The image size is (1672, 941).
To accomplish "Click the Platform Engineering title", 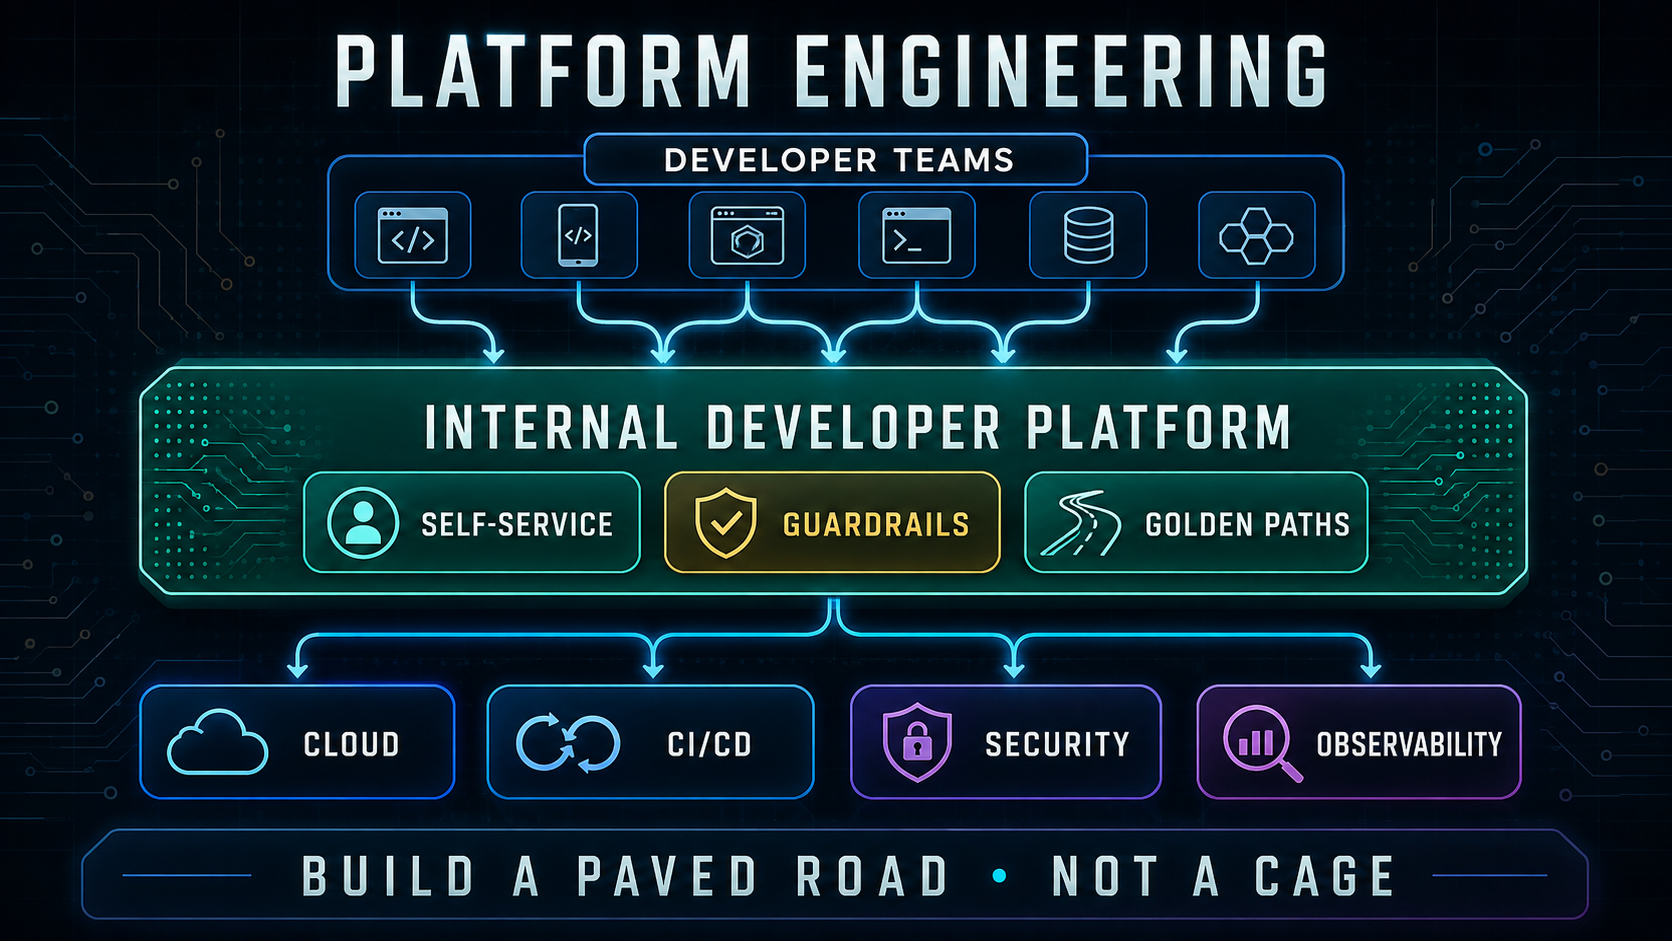I will click(x=832, y=71).
